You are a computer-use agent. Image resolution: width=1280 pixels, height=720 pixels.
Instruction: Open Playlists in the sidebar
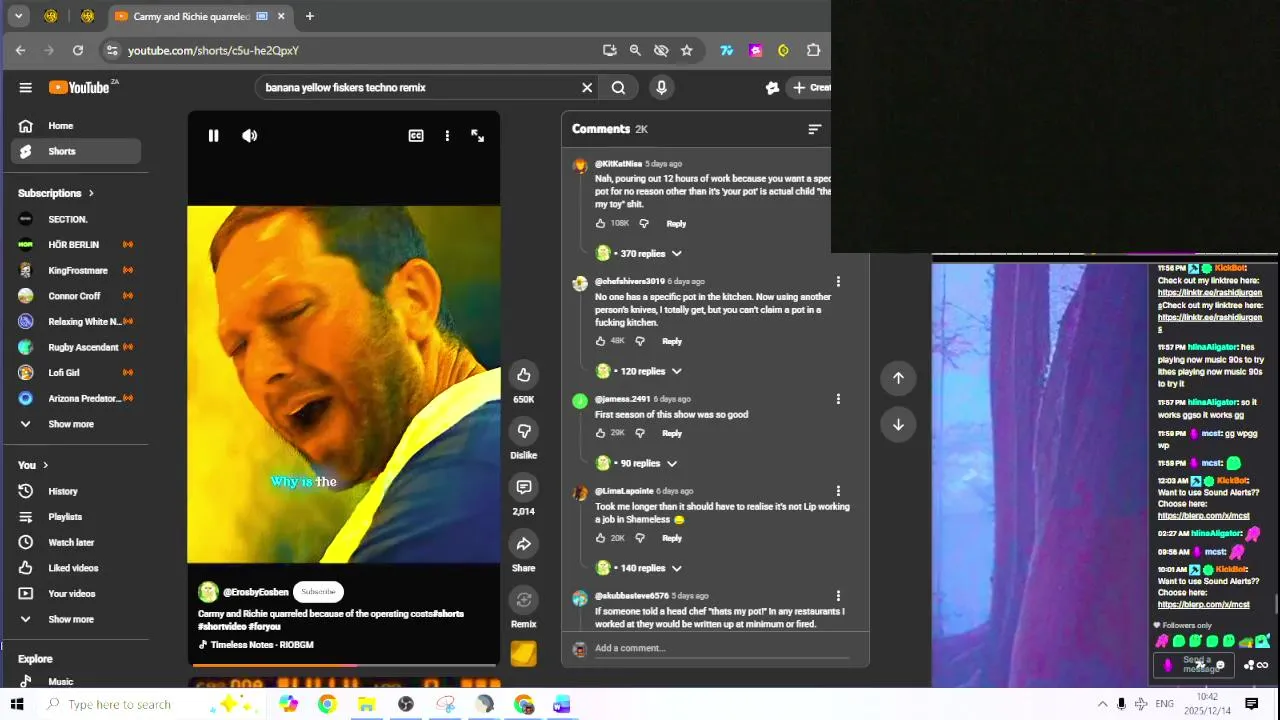point(76,517)
